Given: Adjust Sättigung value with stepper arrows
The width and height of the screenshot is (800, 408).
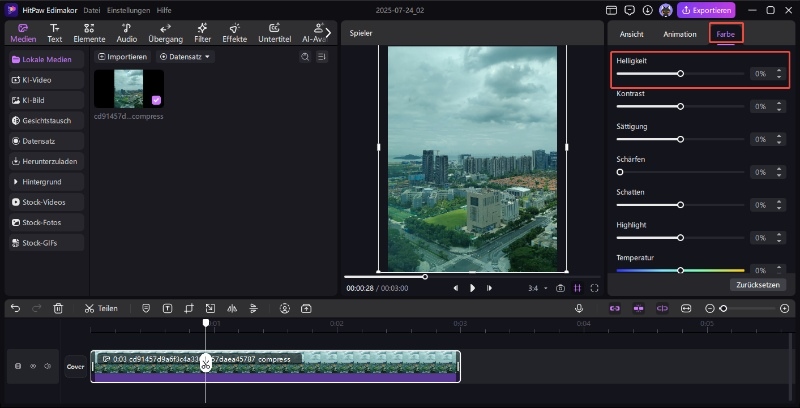Looking at the screenshot, I should [779, 139].
